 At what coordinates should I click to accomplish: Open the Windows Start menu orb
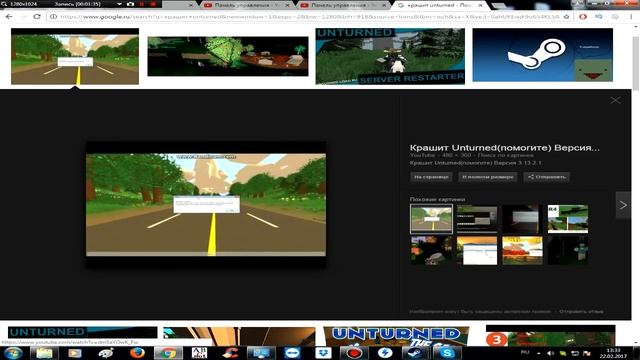point(13,353)
